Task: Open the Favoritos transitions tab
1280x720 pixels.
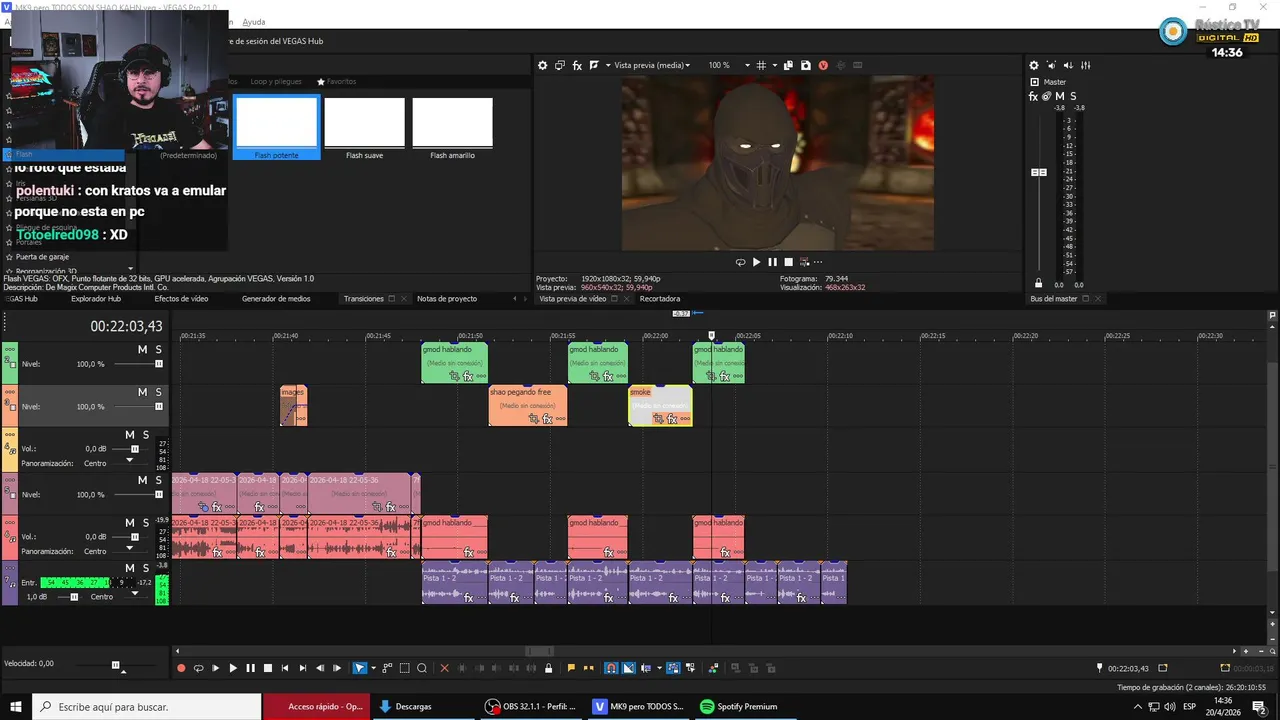Action: 336,82
